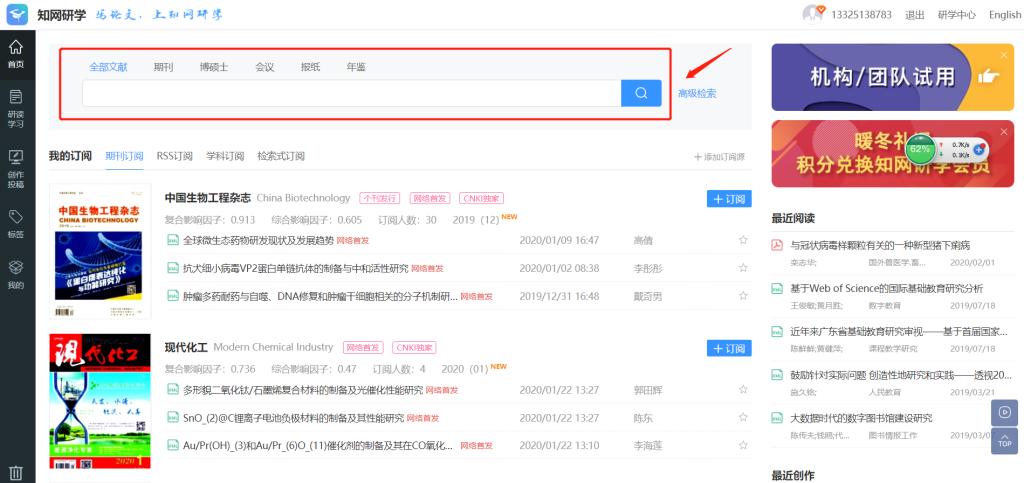Star the 全球微生态药物研发现状及发展趋势 article

coord(743,240)
